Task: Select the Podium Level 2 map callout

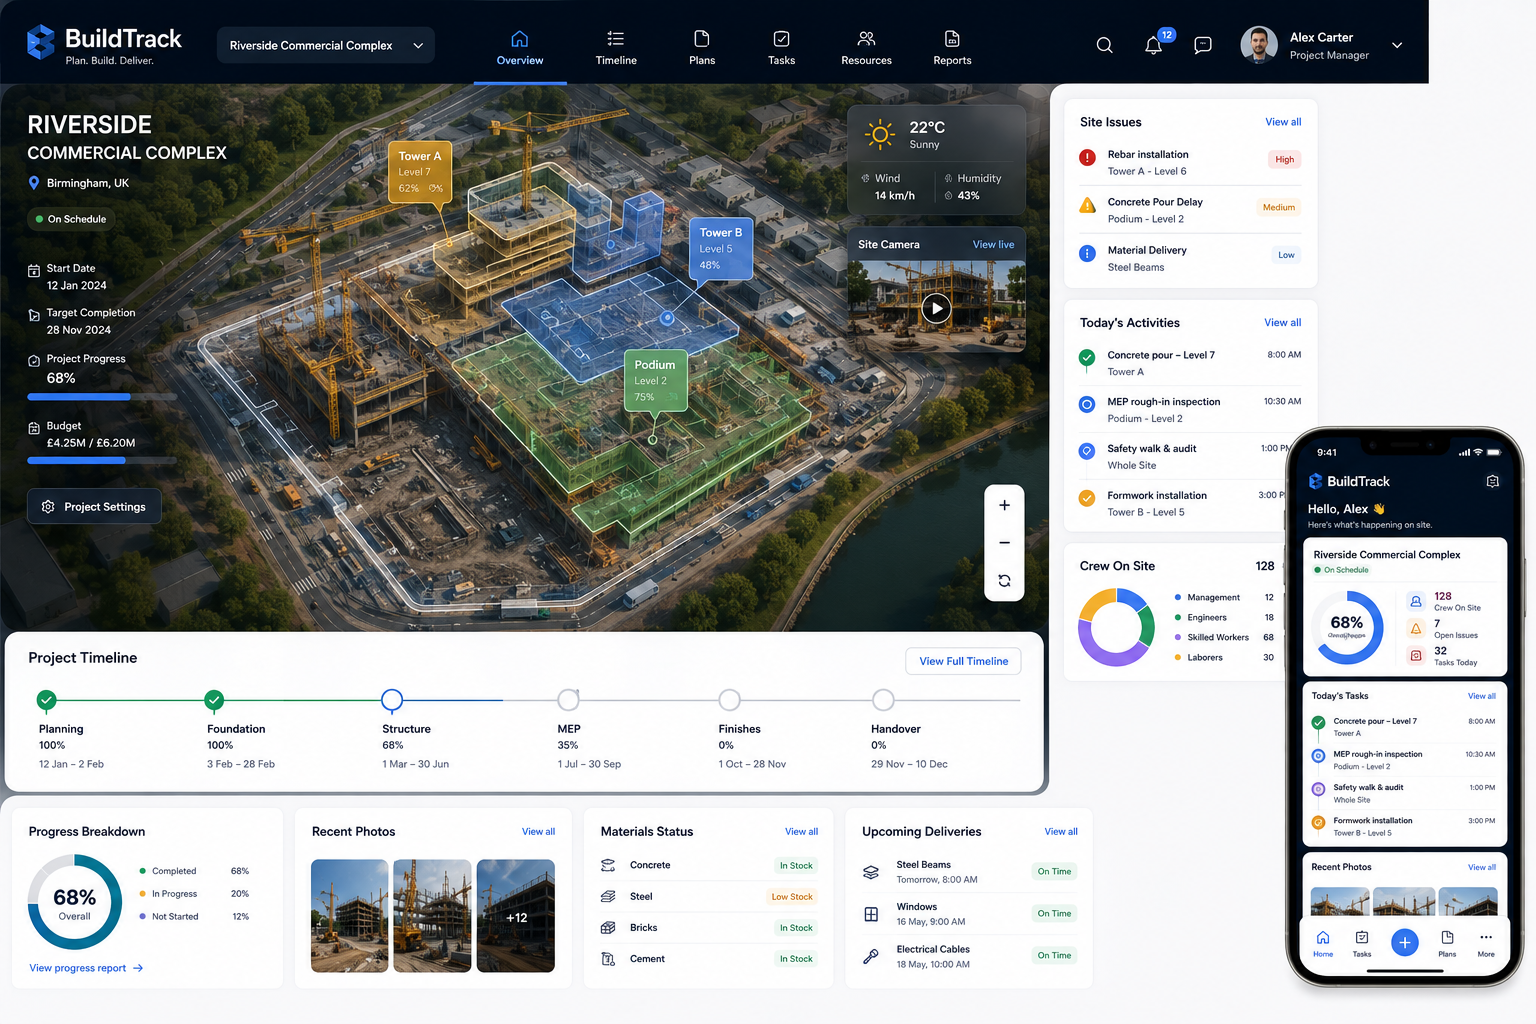Action: click(655, 380)
